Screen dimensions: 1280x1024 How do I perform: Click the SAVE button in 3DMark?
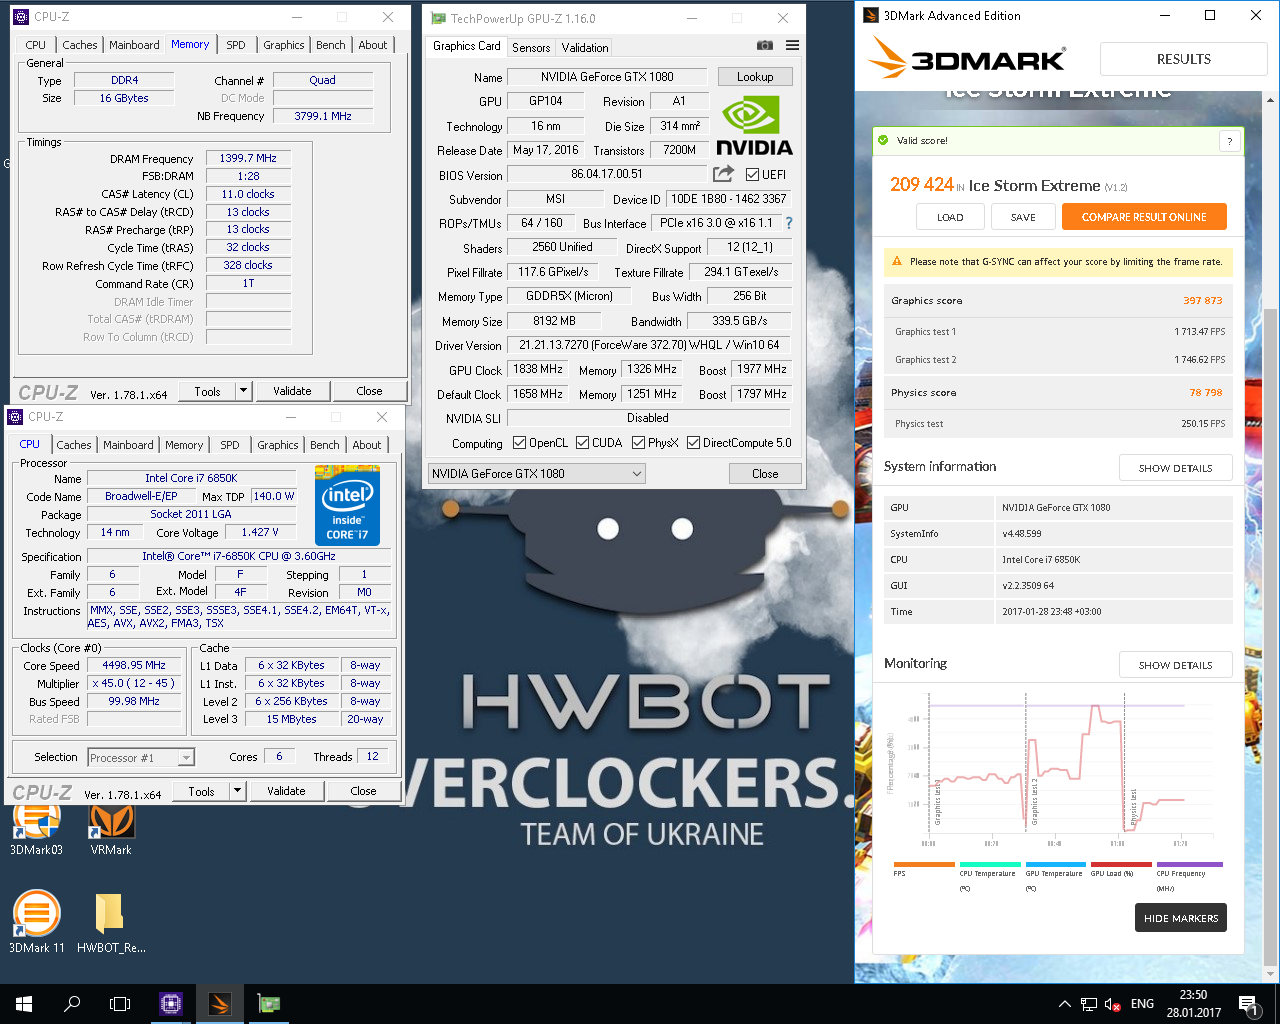click(1023, 217)
